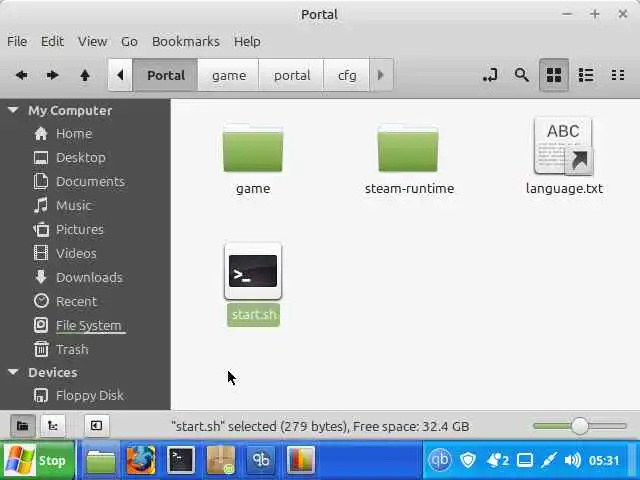Open Trash in the sidebar

coord(72,349)
